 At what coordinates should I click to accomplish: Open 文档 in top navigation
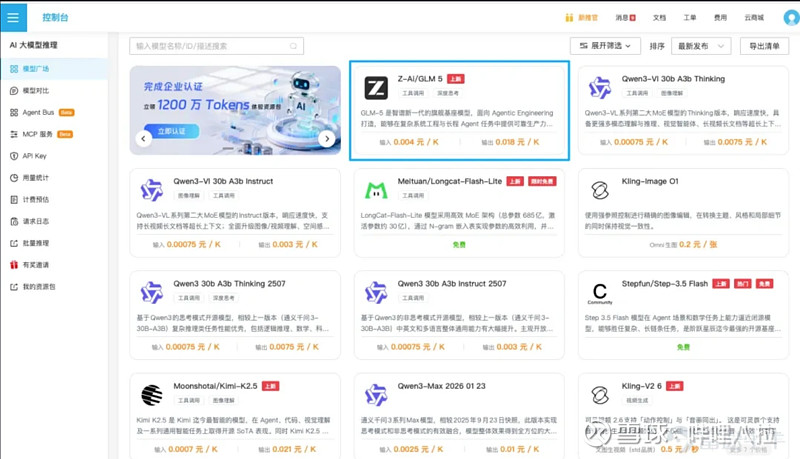point(659,17)
